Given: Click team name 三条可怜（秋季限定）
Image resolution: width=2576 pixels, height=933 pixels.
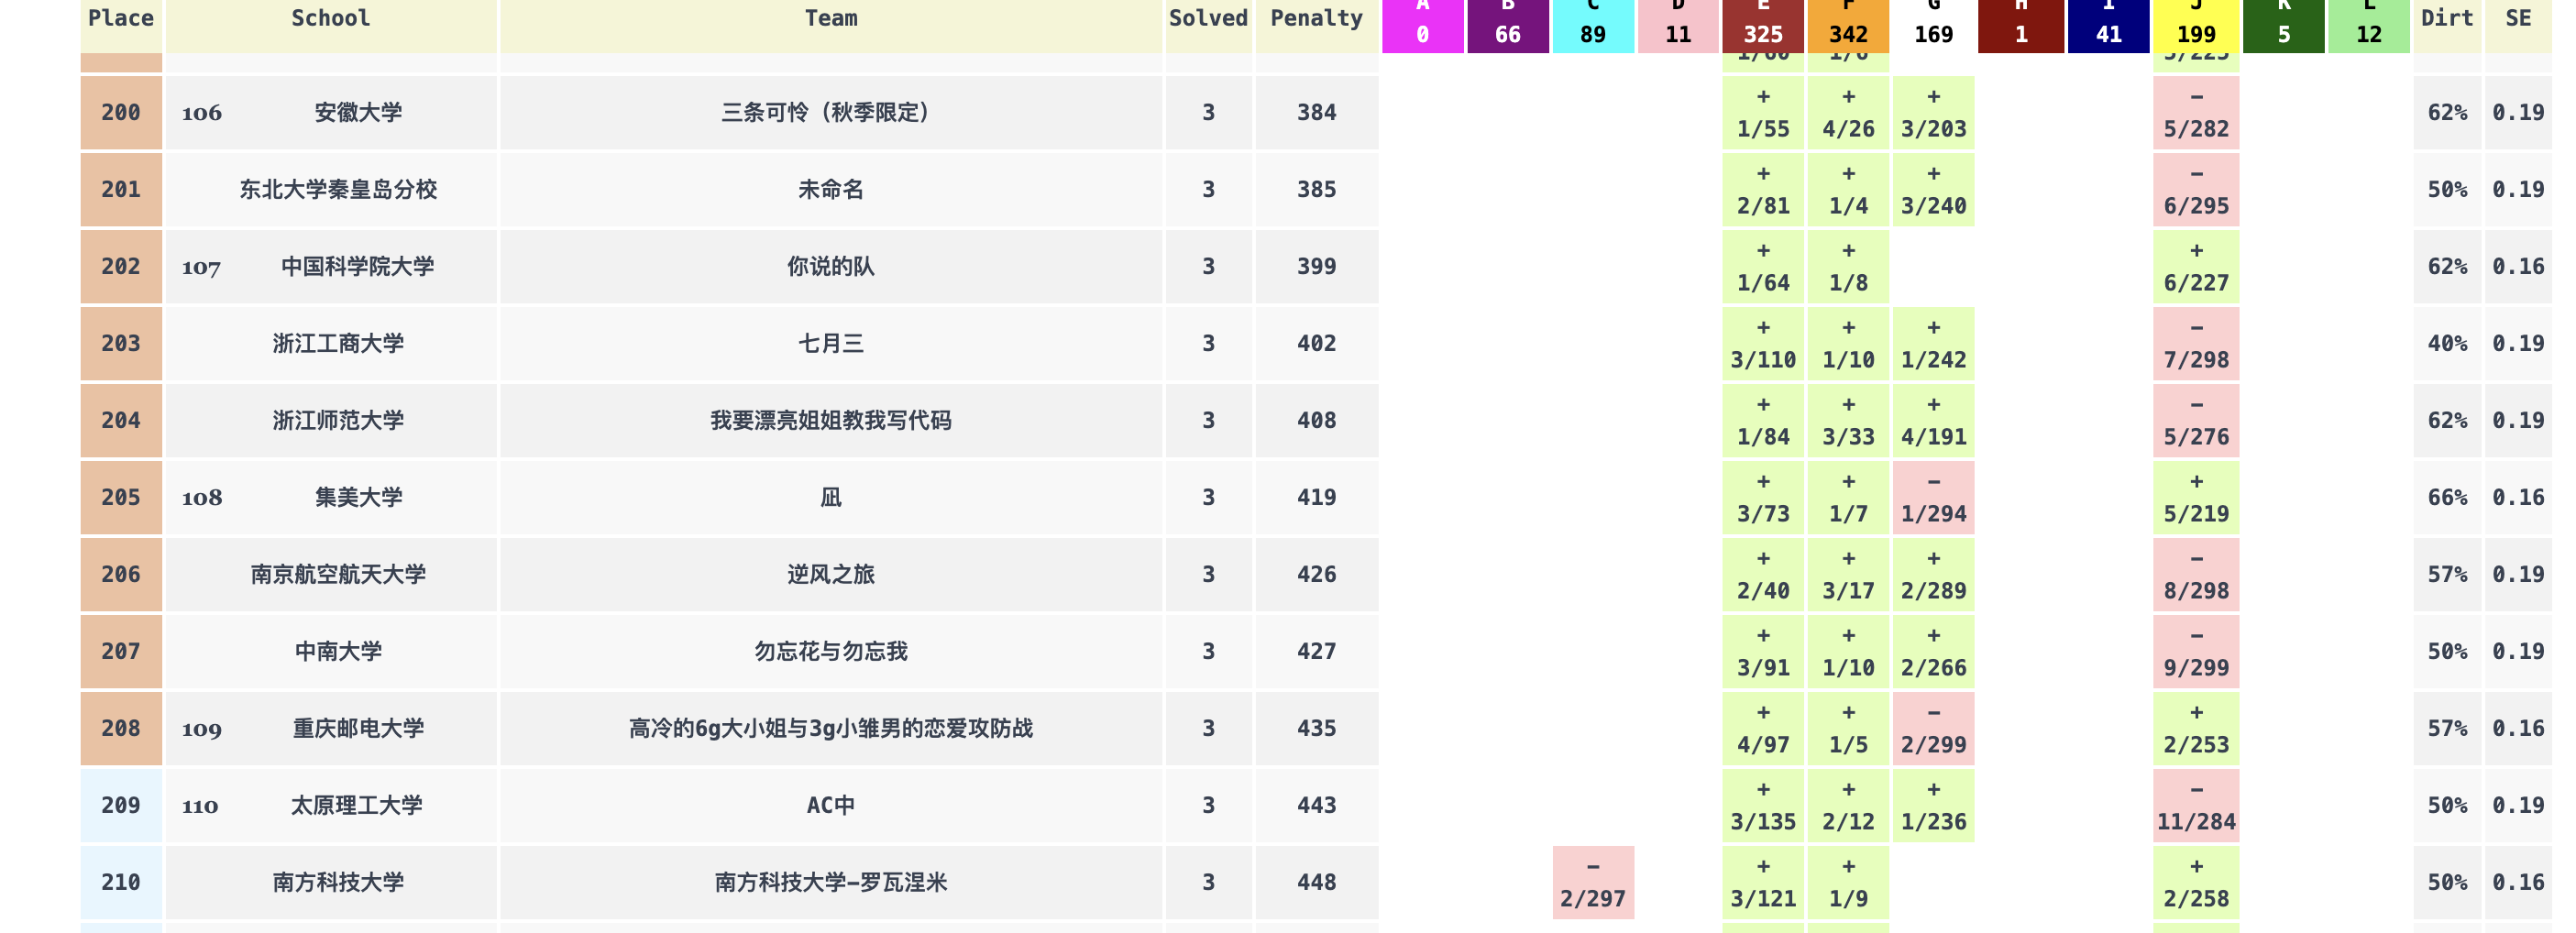Looking at the screenshot, I should pyautogui.click(x=831, y=113).
